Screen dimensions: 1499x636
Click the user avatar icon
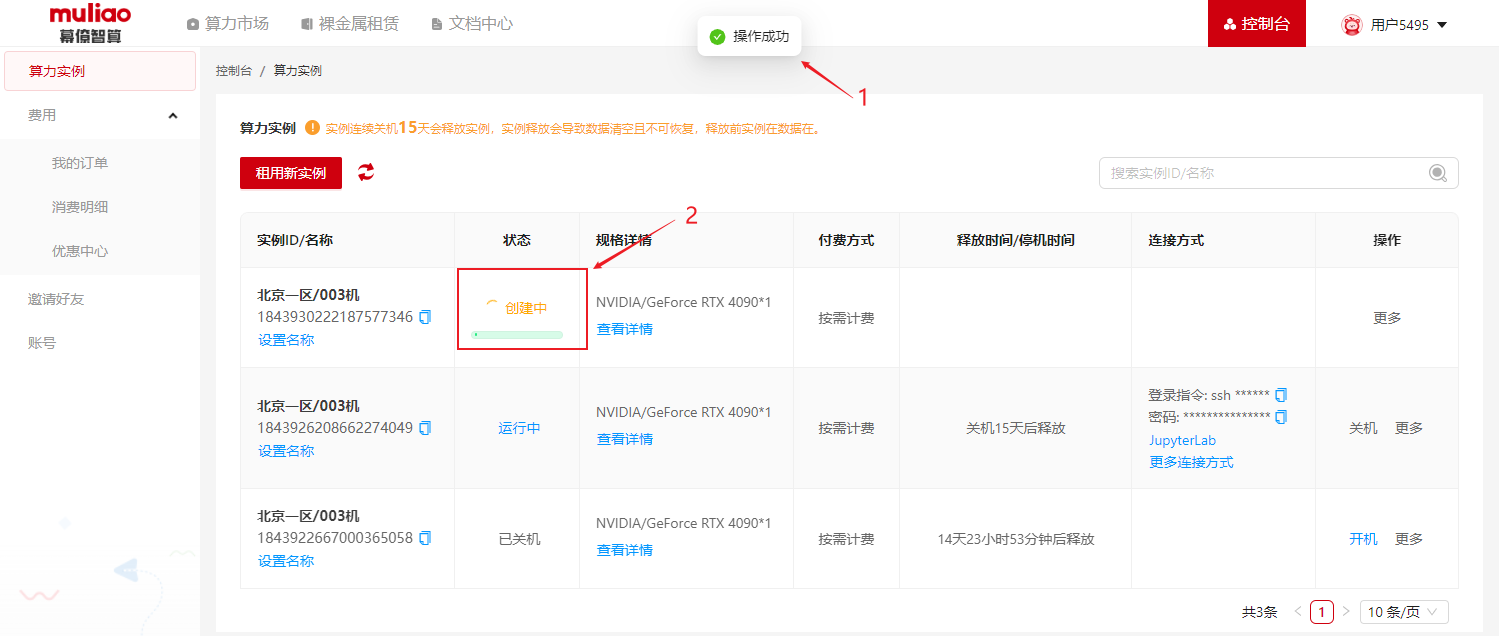tap(1352, 24)
